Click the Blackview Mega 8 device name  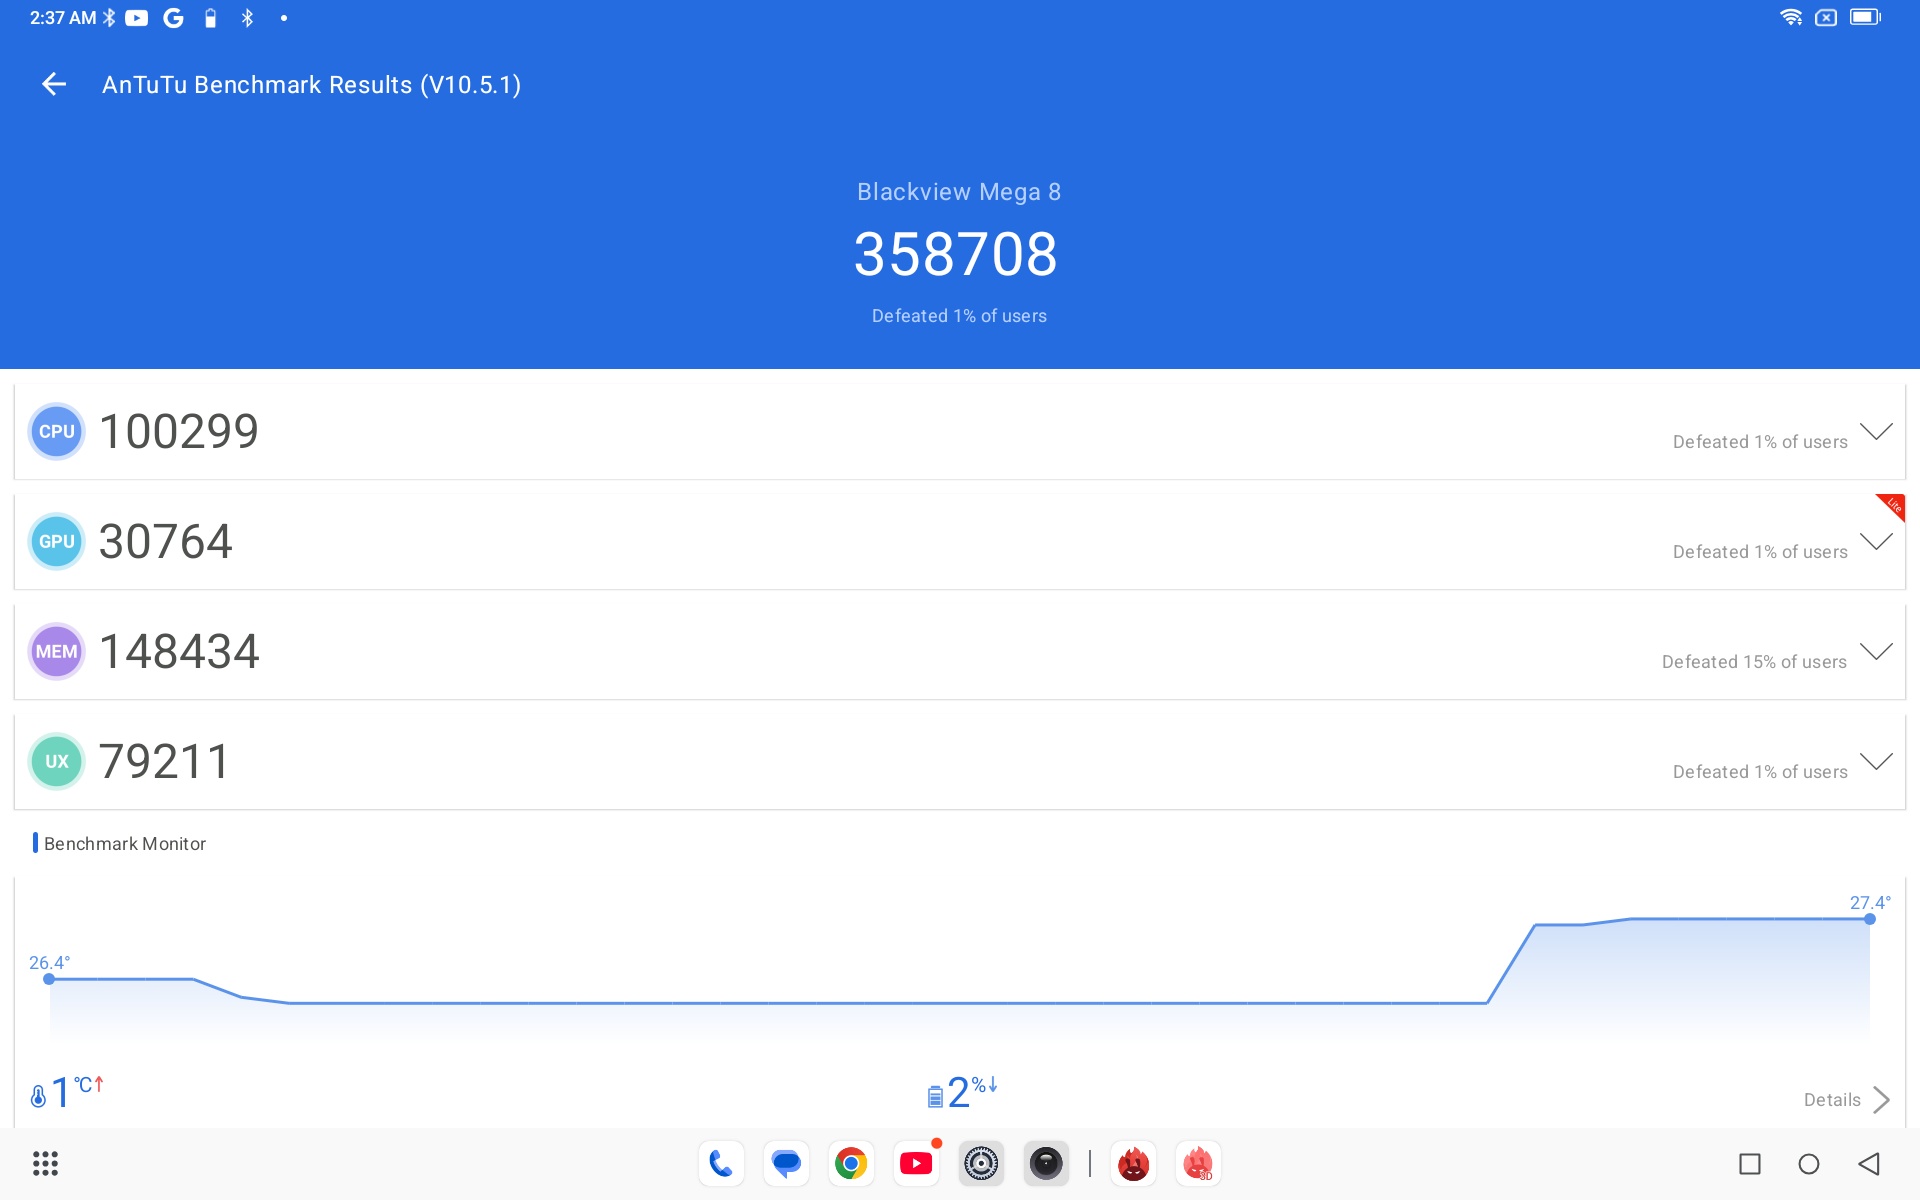[959, 192]
